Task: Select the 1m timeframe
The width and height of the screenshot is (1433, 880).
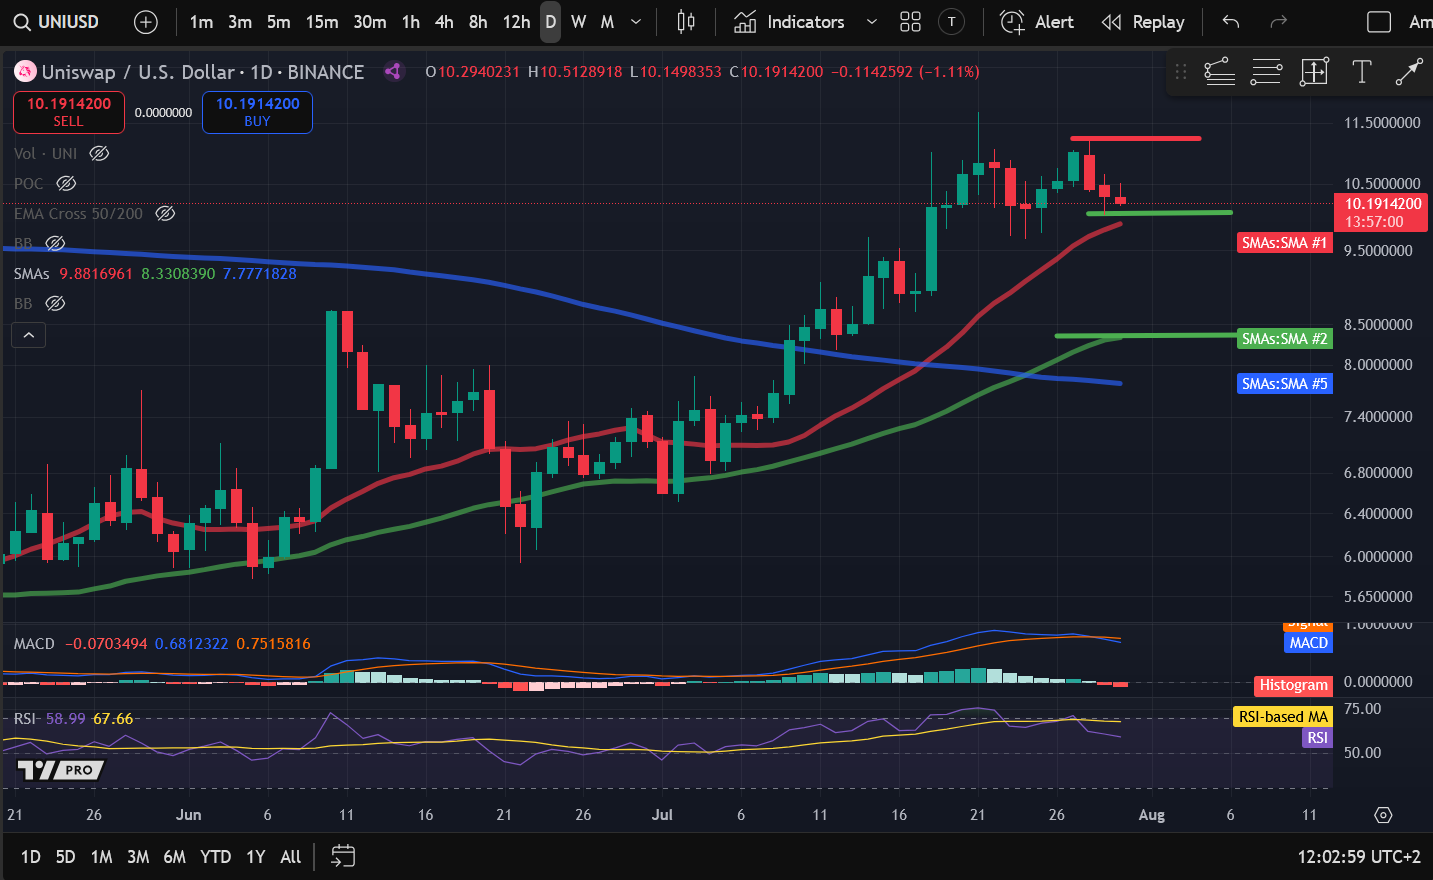Action: 201,22
